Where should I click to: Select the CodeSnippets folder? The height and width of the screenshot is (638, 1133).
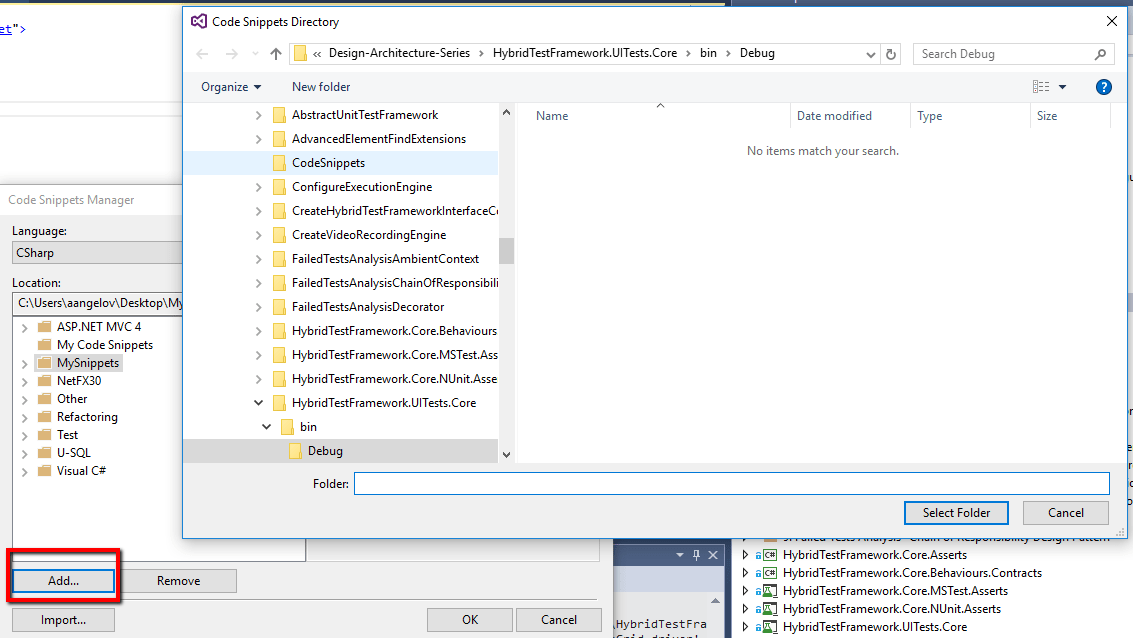328,163
